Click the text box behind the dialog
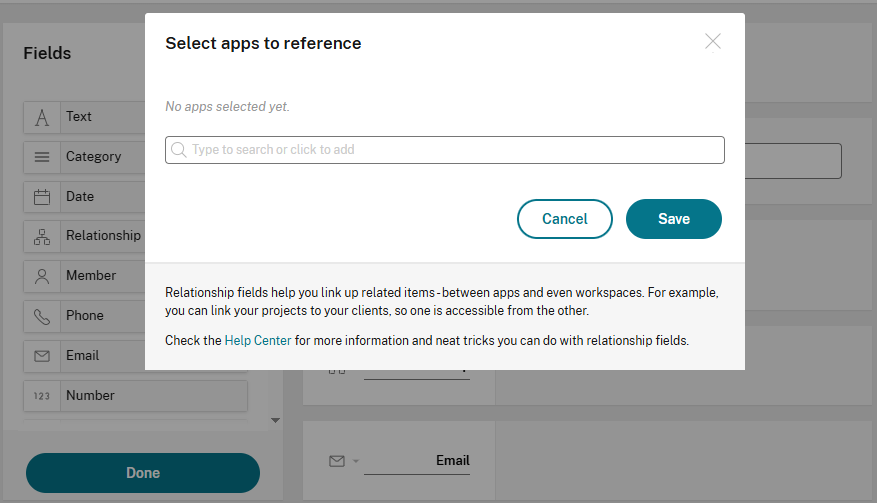This screenshot has width=877, height=503. tap(793, 161)
